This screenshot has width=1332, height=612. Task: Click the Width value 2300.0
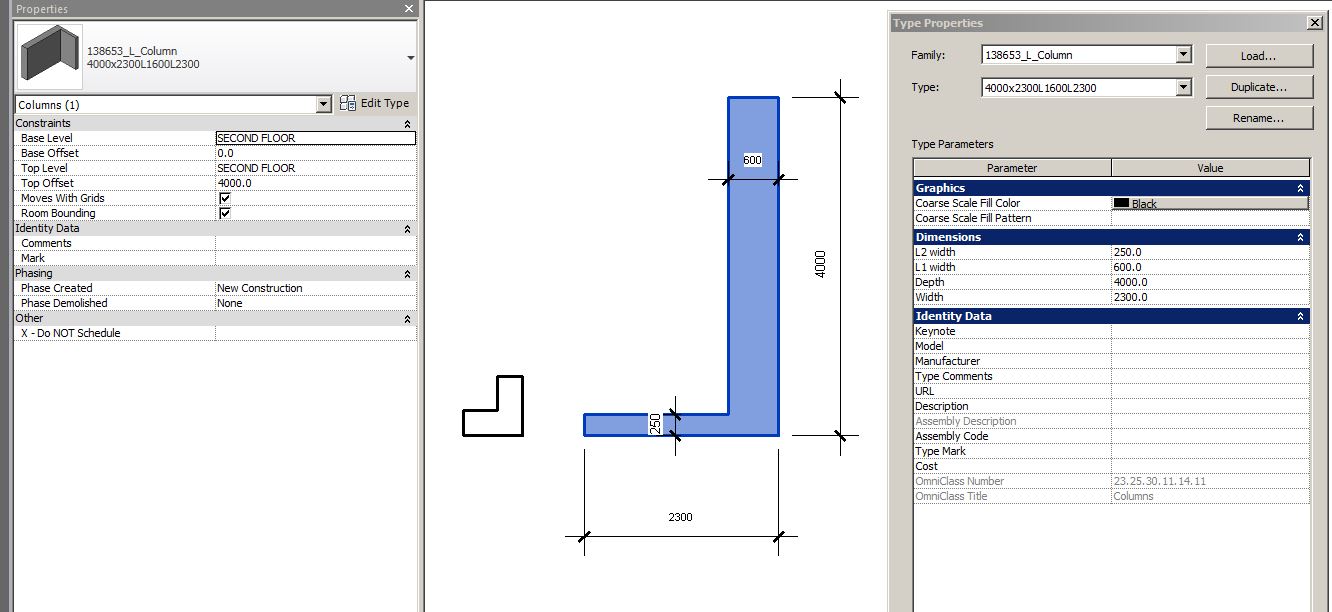tap(1210, 297)
